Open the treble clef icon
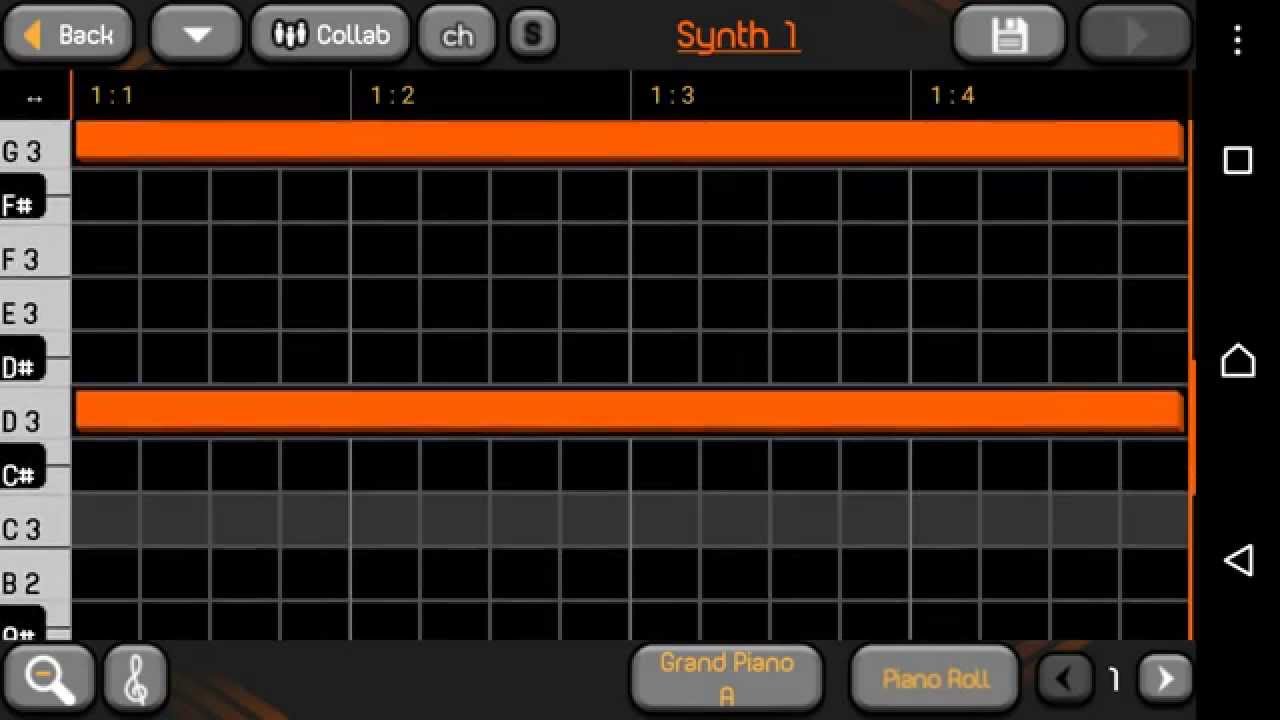The height and width of the screenshot is (720, 1280). tap(135, 679)
